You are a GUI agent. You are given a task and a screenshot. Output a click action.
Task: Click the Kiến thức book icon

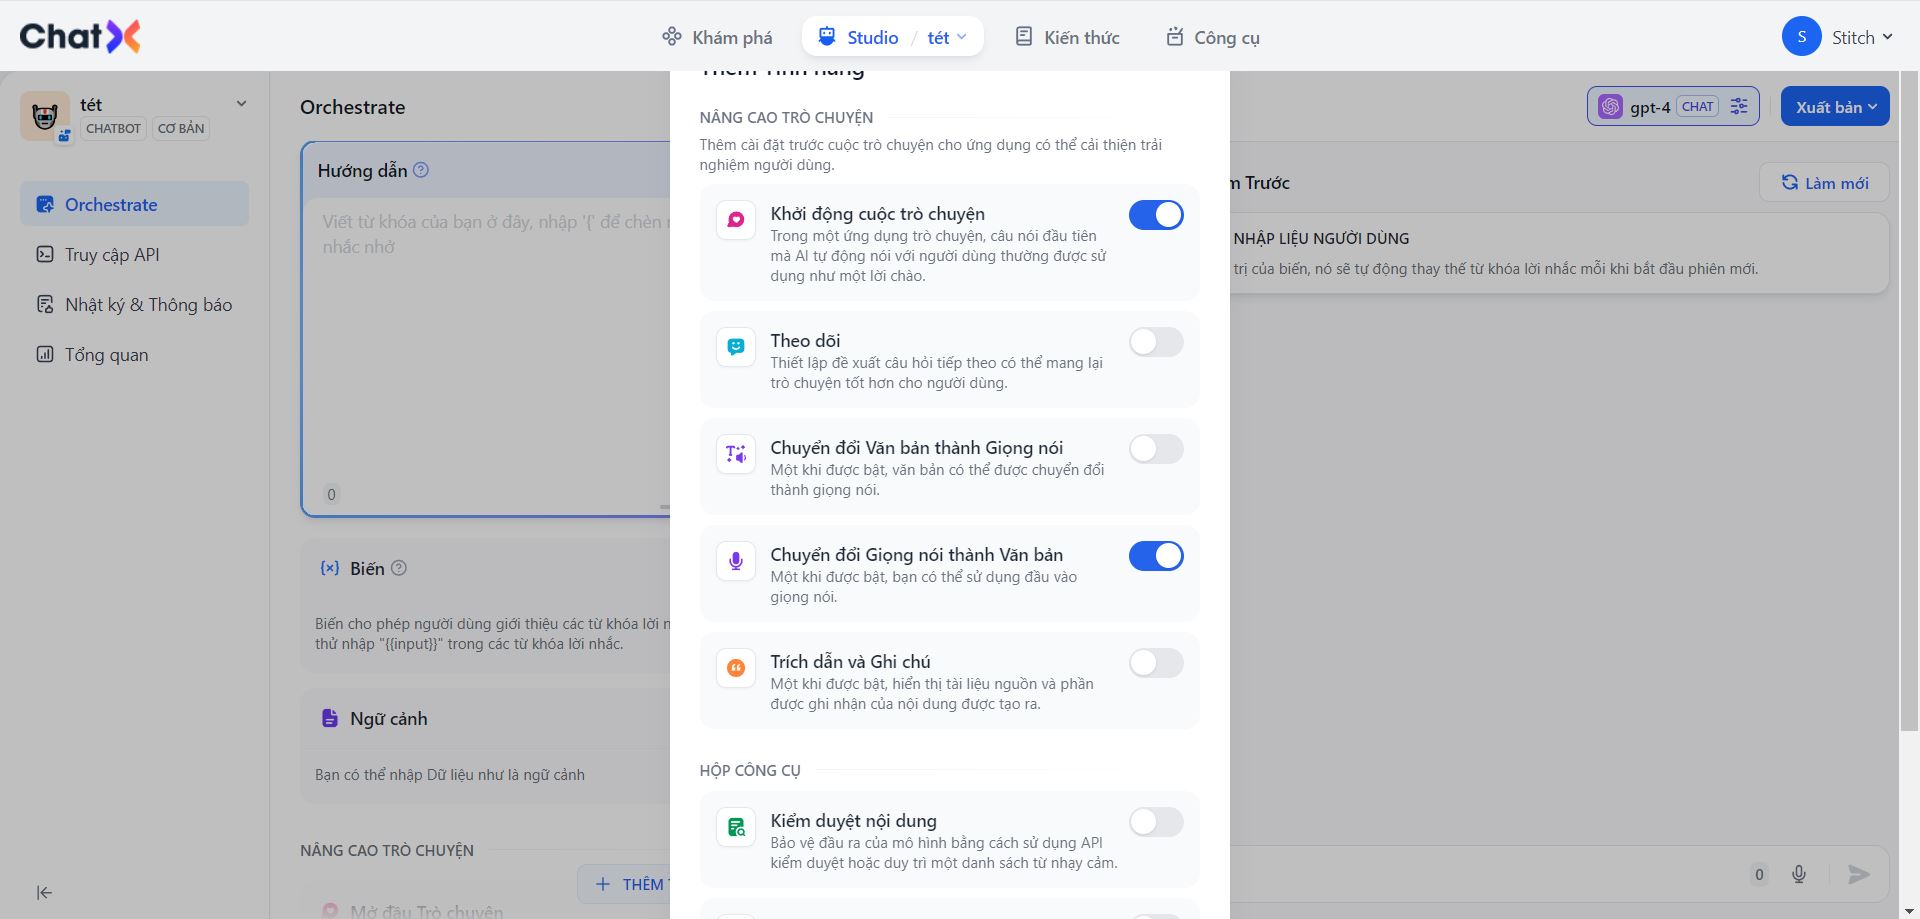1023,37
